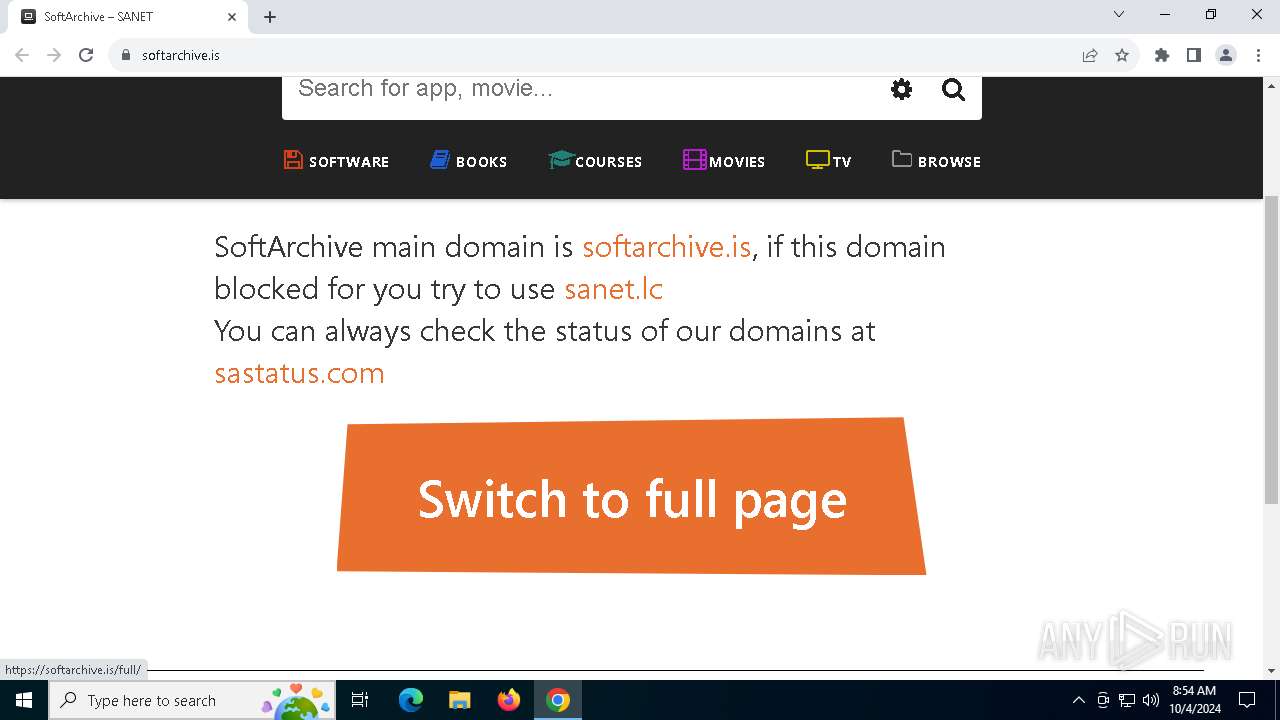Bookmark this tab with the star

click(1122, 55)
